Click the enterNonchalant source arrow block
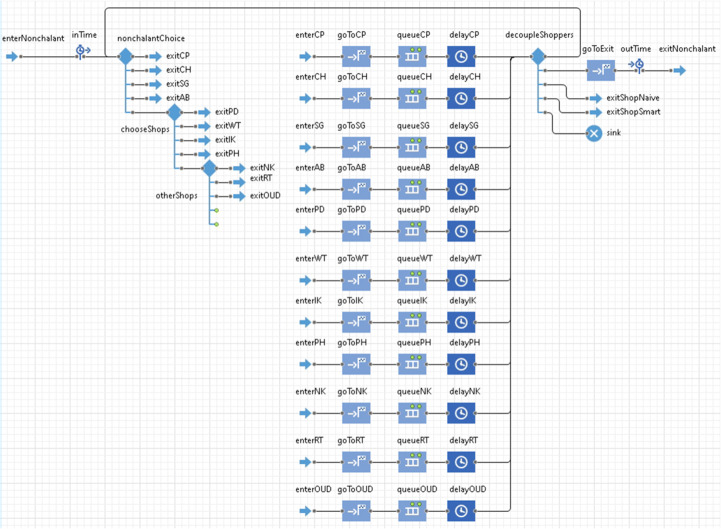The image size is (721, 529). [12, 56]
